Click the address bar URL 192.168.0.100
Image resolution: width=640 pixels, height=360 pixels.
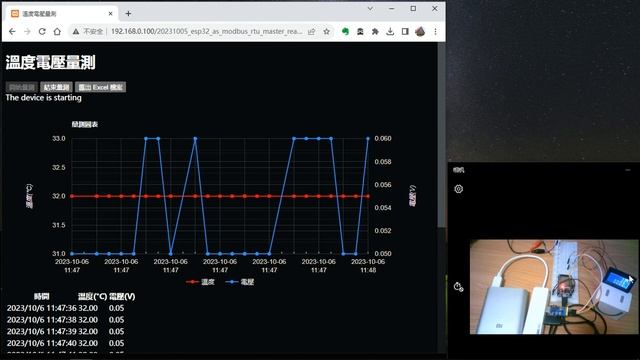[x=207, y=31]
